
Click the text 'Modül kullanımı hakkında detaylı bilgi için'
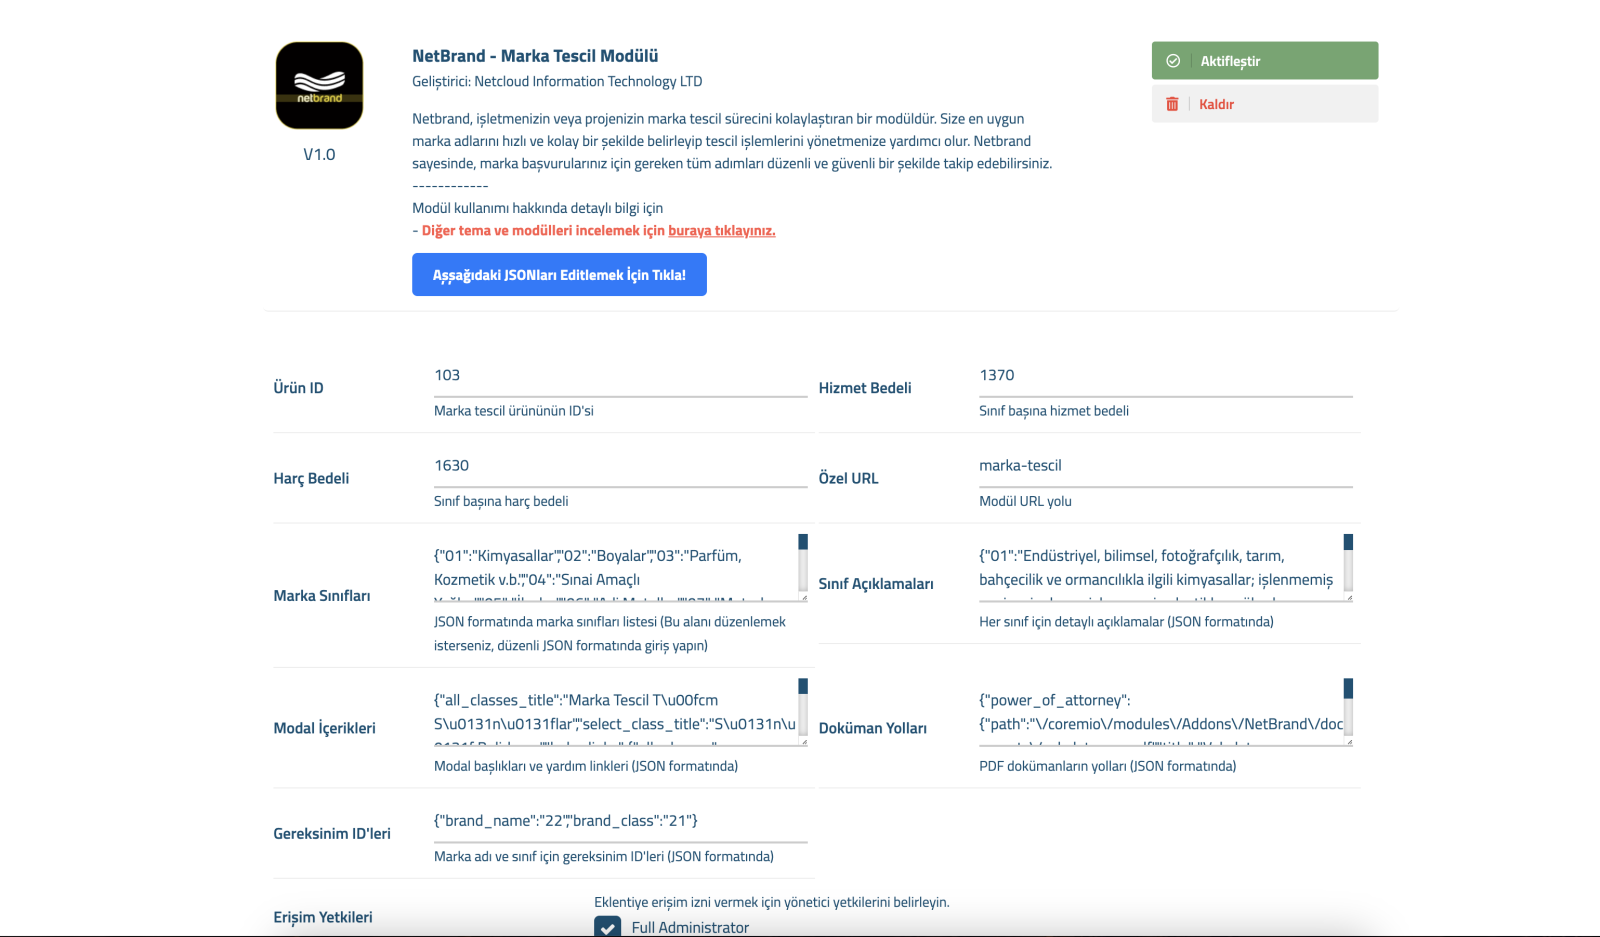click(x=538, y=208)
